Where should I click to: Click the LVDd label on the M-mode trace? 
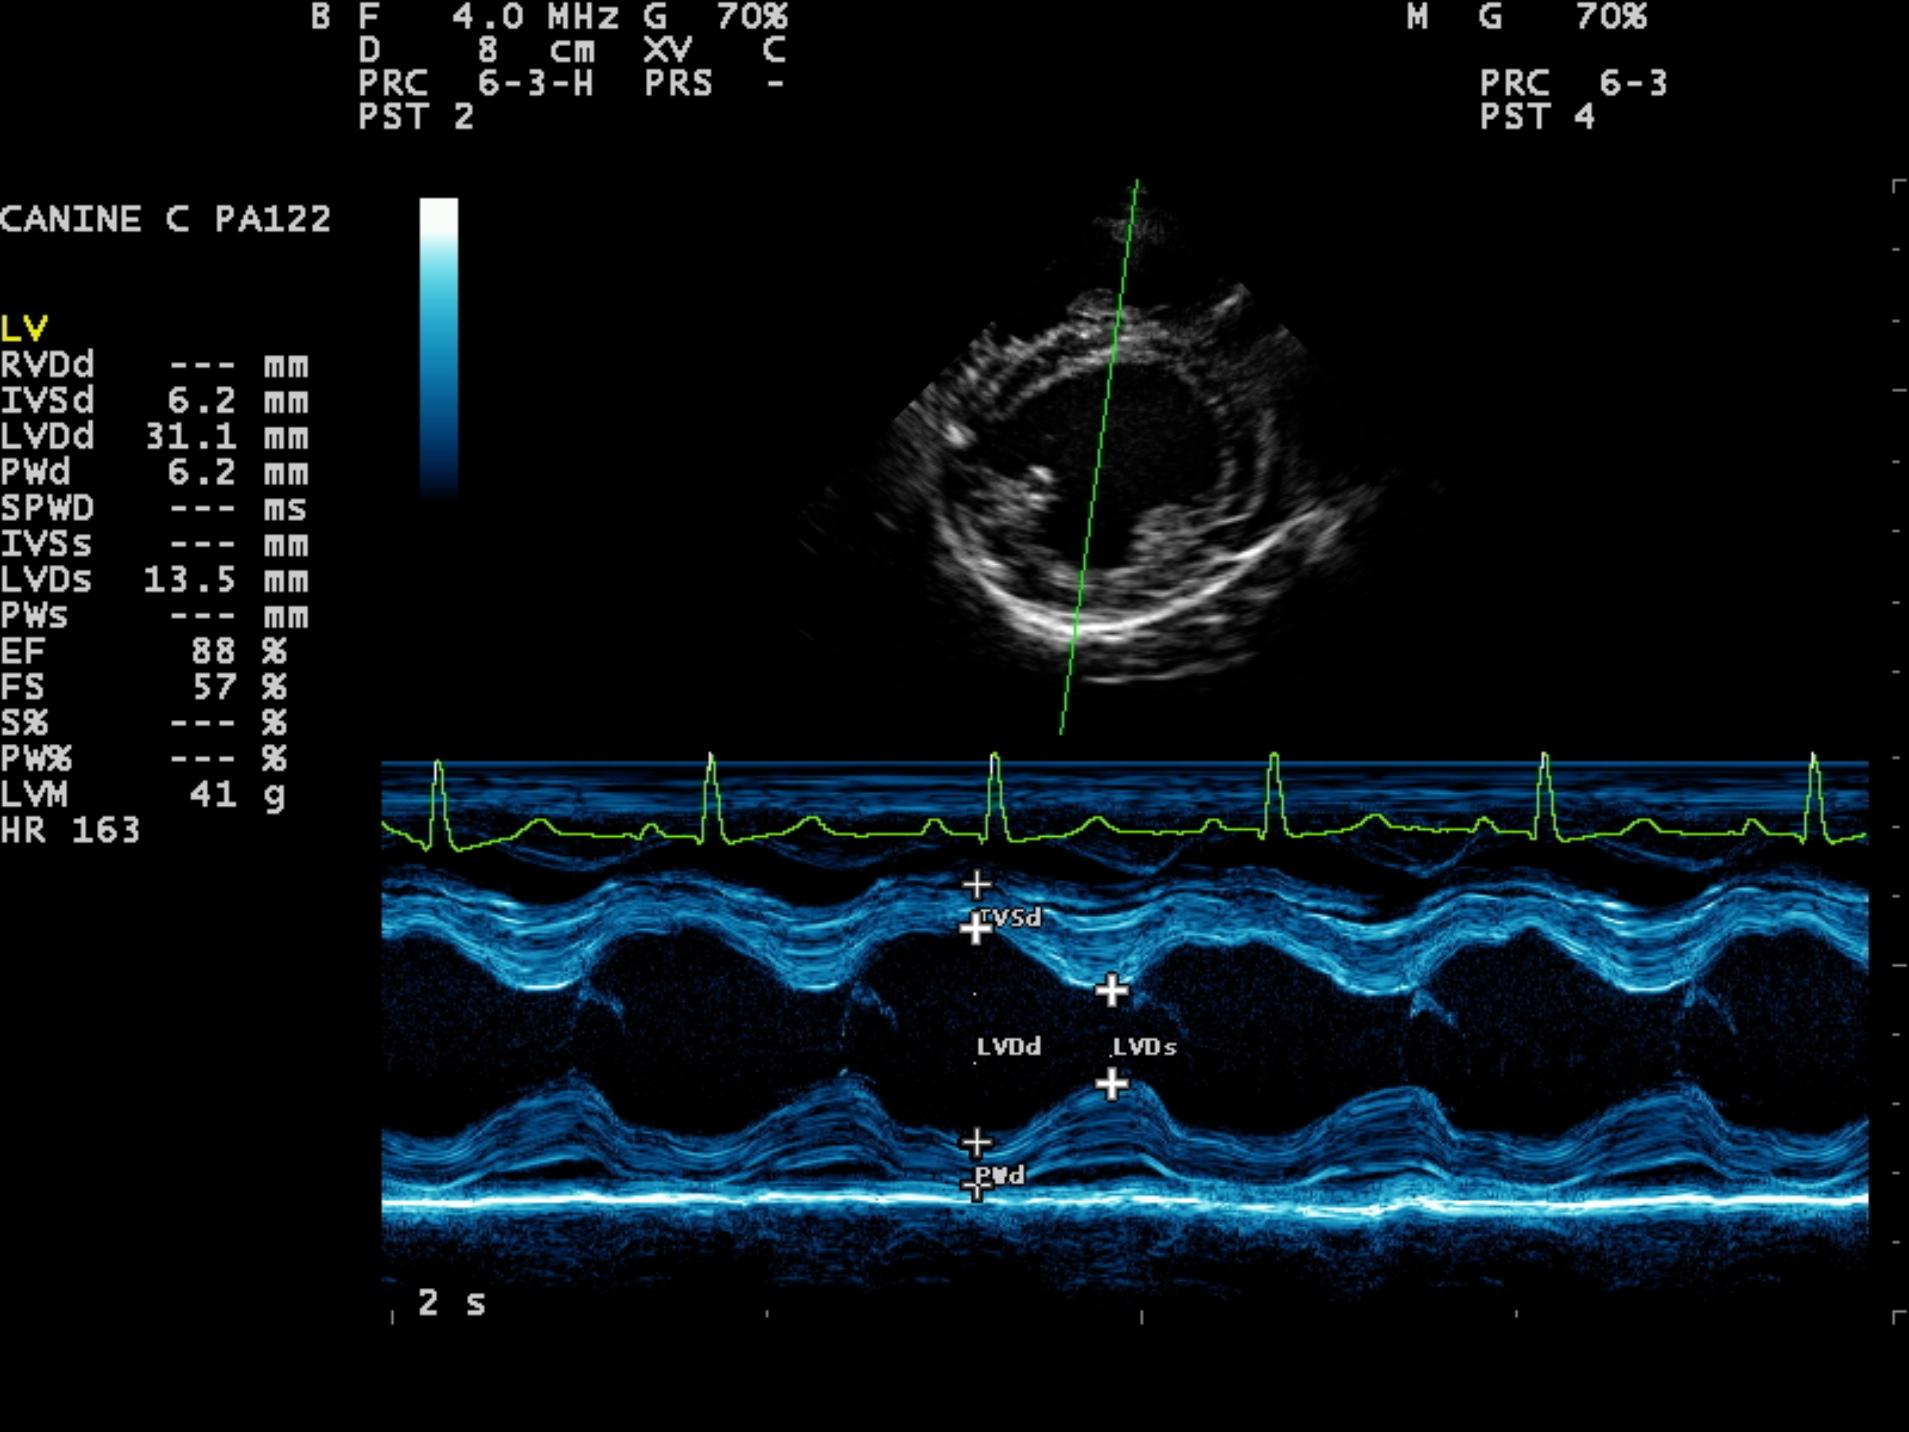pyautogui.click(x=1008, y=1047)
